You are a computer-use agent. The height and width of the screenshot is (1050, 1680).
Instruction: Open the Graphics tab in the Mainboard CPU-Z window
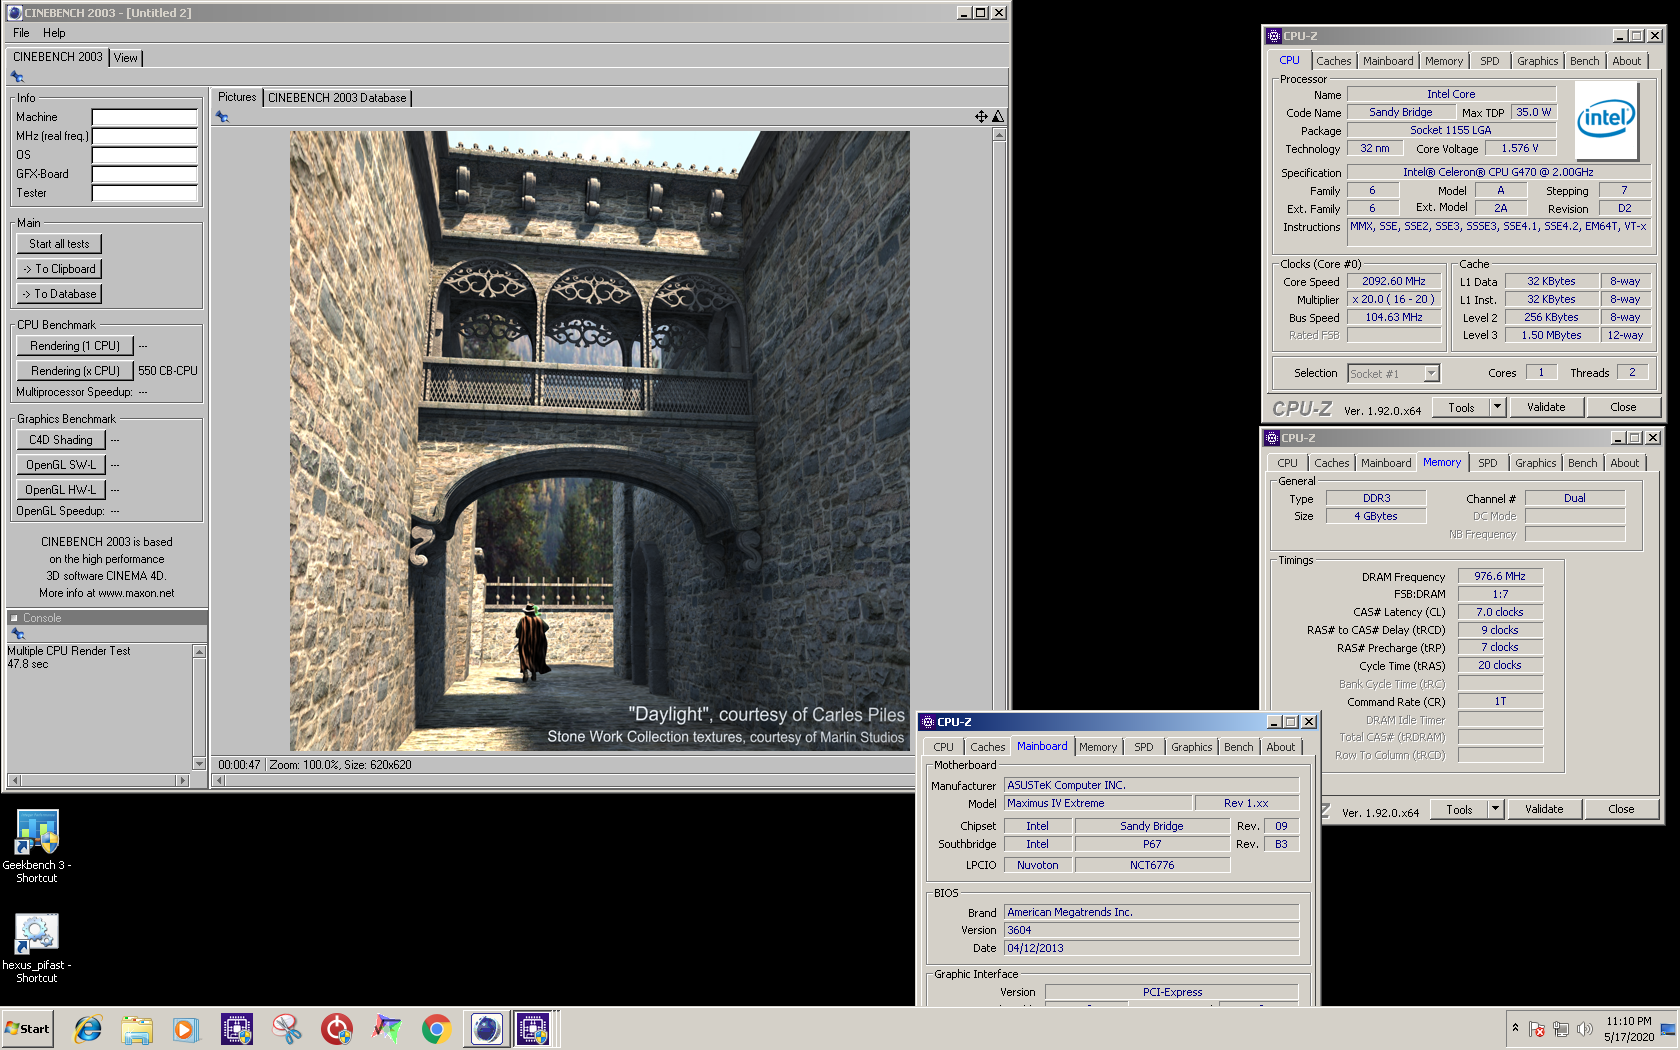pyautogui.click(x=1191, y=747)
